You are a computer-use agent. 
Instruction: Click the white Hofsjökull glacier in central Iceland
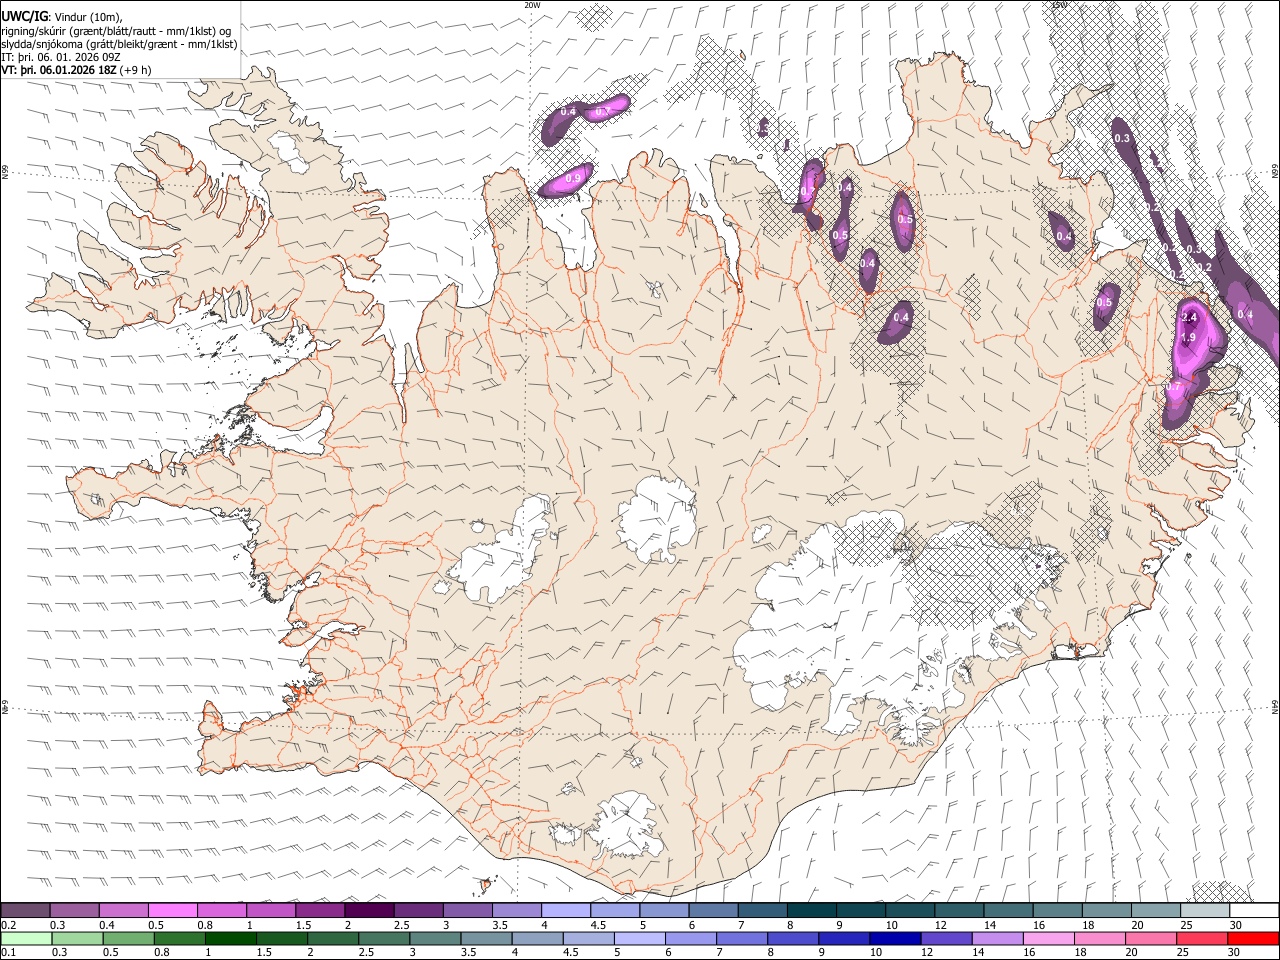[656, 520]
